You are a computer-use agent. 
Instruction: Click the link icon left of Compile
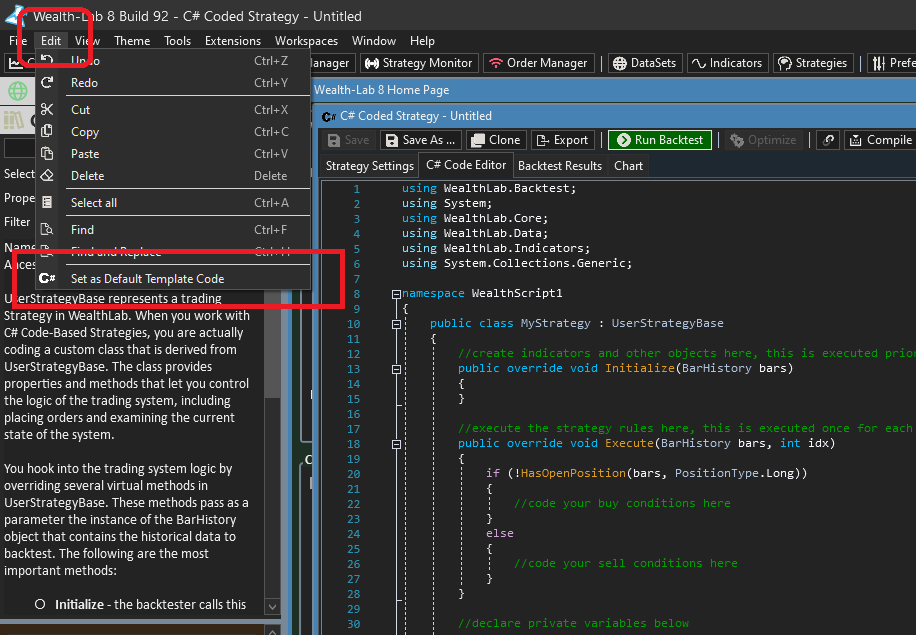tap(828, 140)
